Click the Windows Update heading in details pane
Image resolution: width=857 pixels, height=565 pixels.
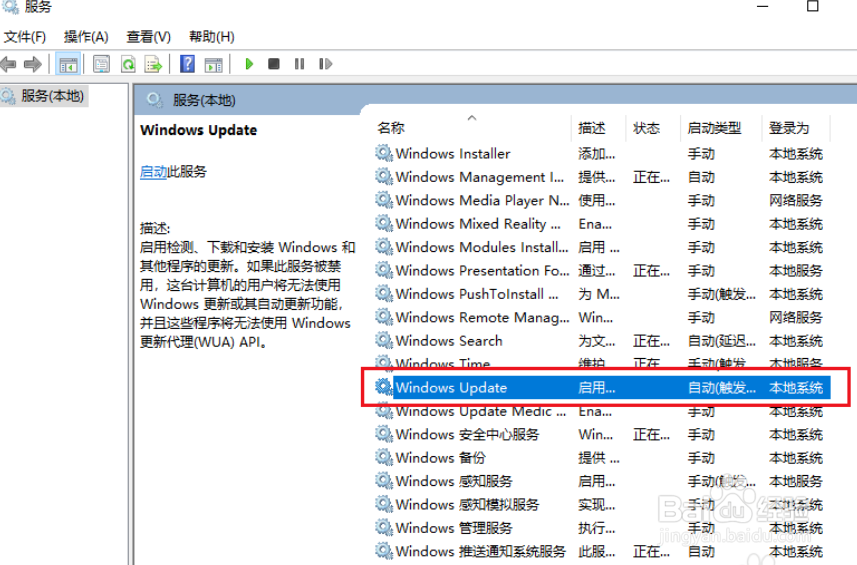pyautogui.click(x=198, y=130)
